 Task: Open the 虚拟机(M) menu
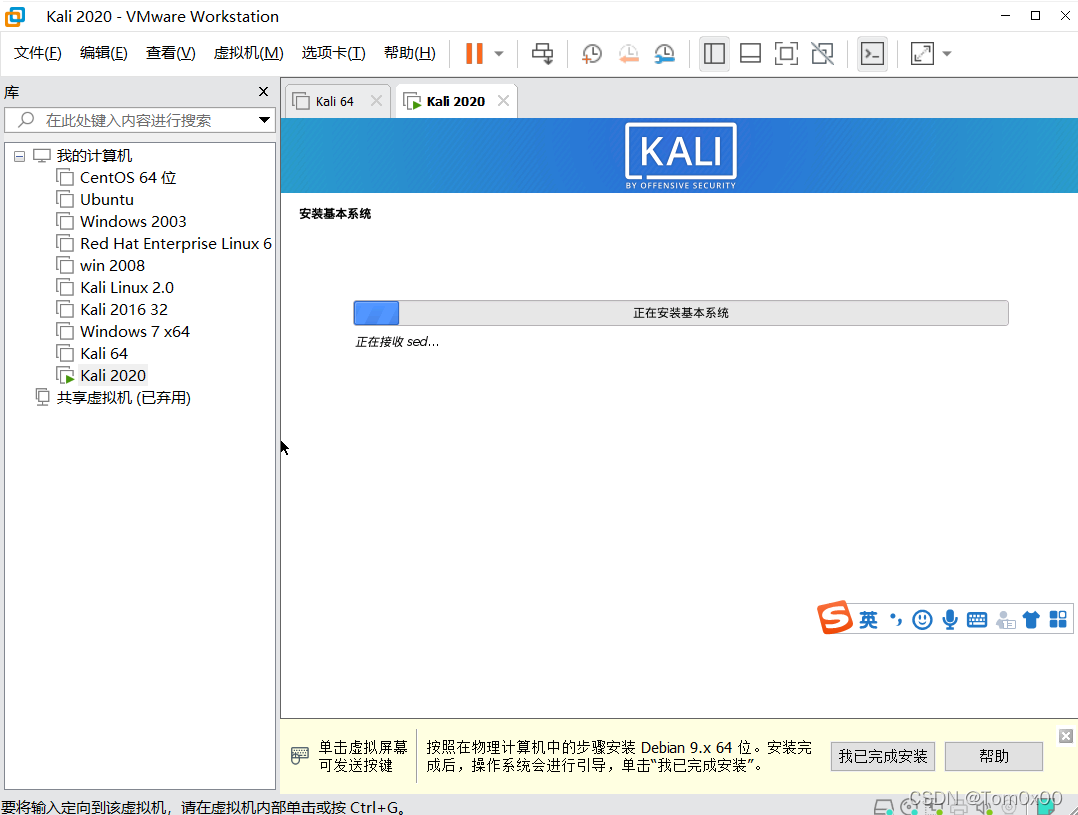(248, 53)
